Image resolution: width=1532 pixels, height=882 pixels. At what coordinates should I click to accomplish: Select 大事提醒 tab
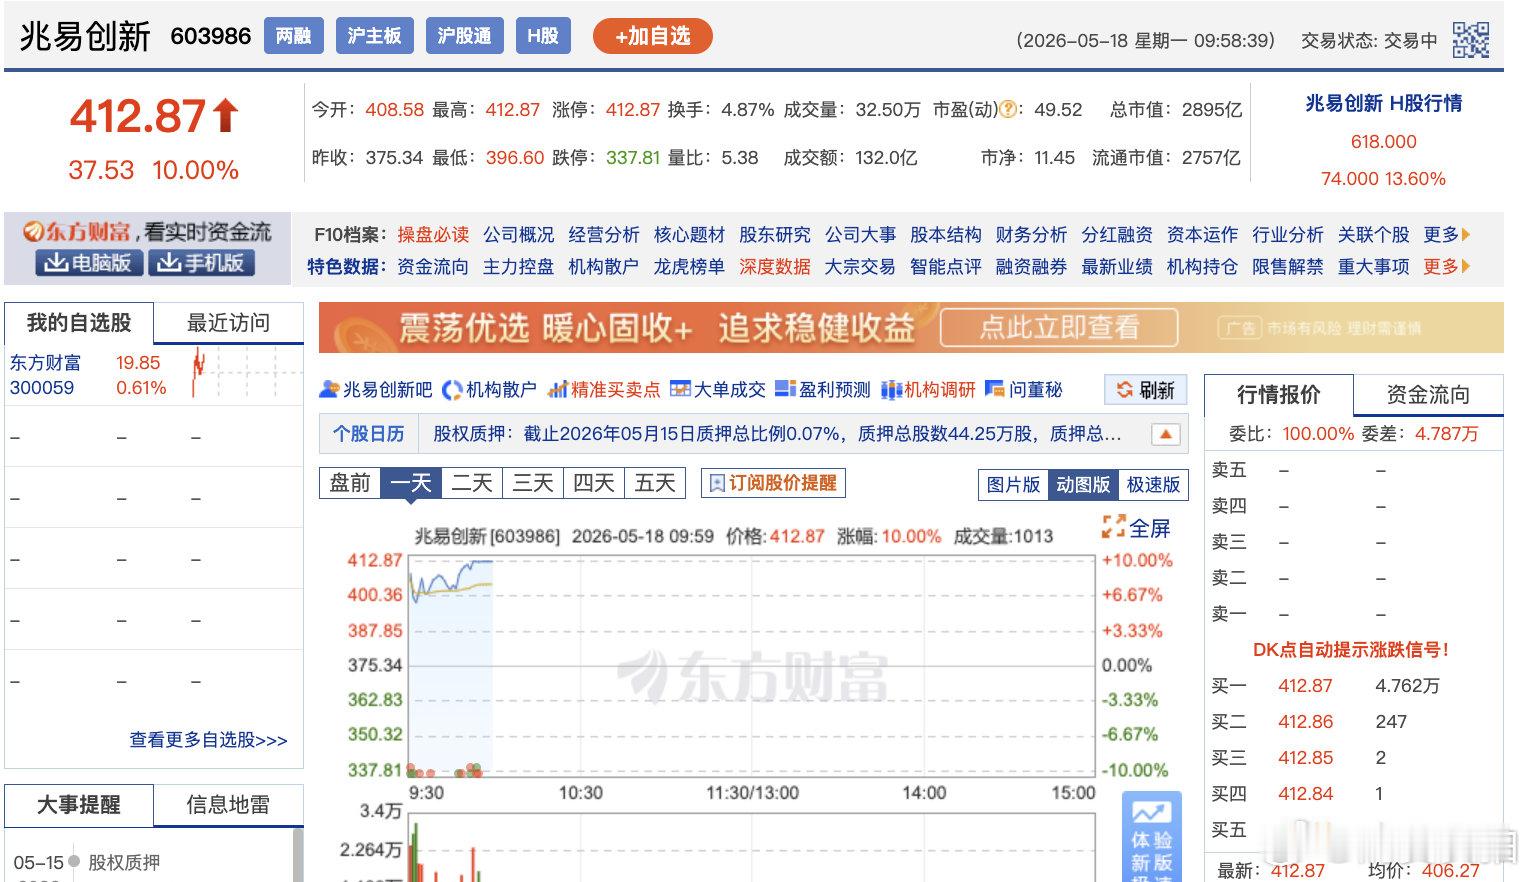pos(79,805)
